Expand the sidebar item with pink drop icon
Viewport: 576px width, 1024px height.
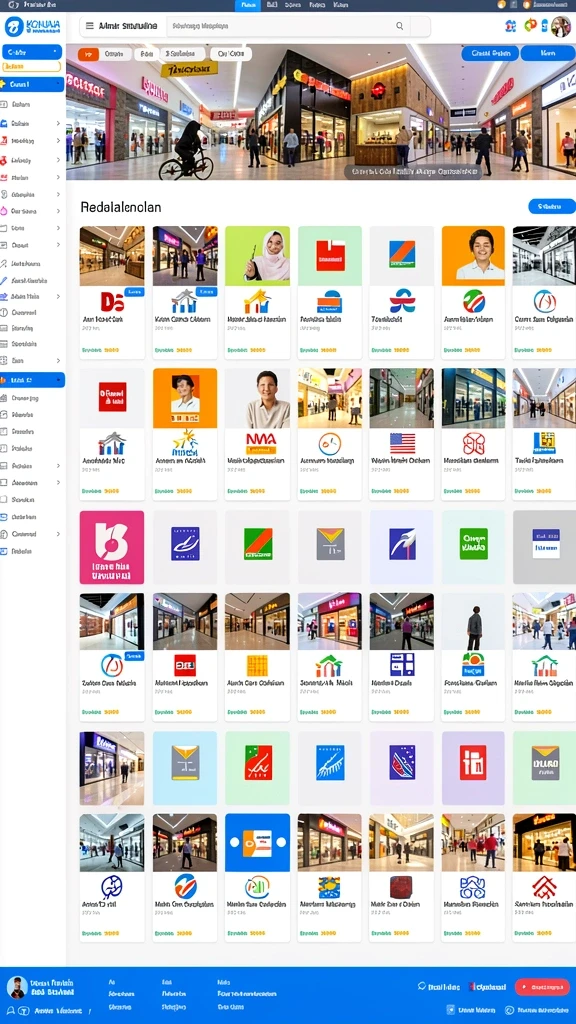click(31, 211)
